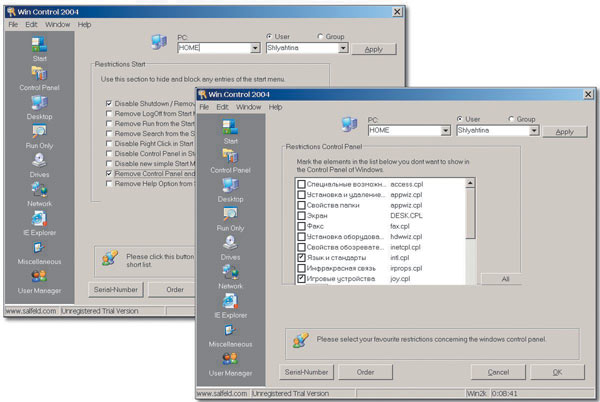The image size is (600, 402).
Task: Open Help menu in back window
Action: tap(84, 24)
